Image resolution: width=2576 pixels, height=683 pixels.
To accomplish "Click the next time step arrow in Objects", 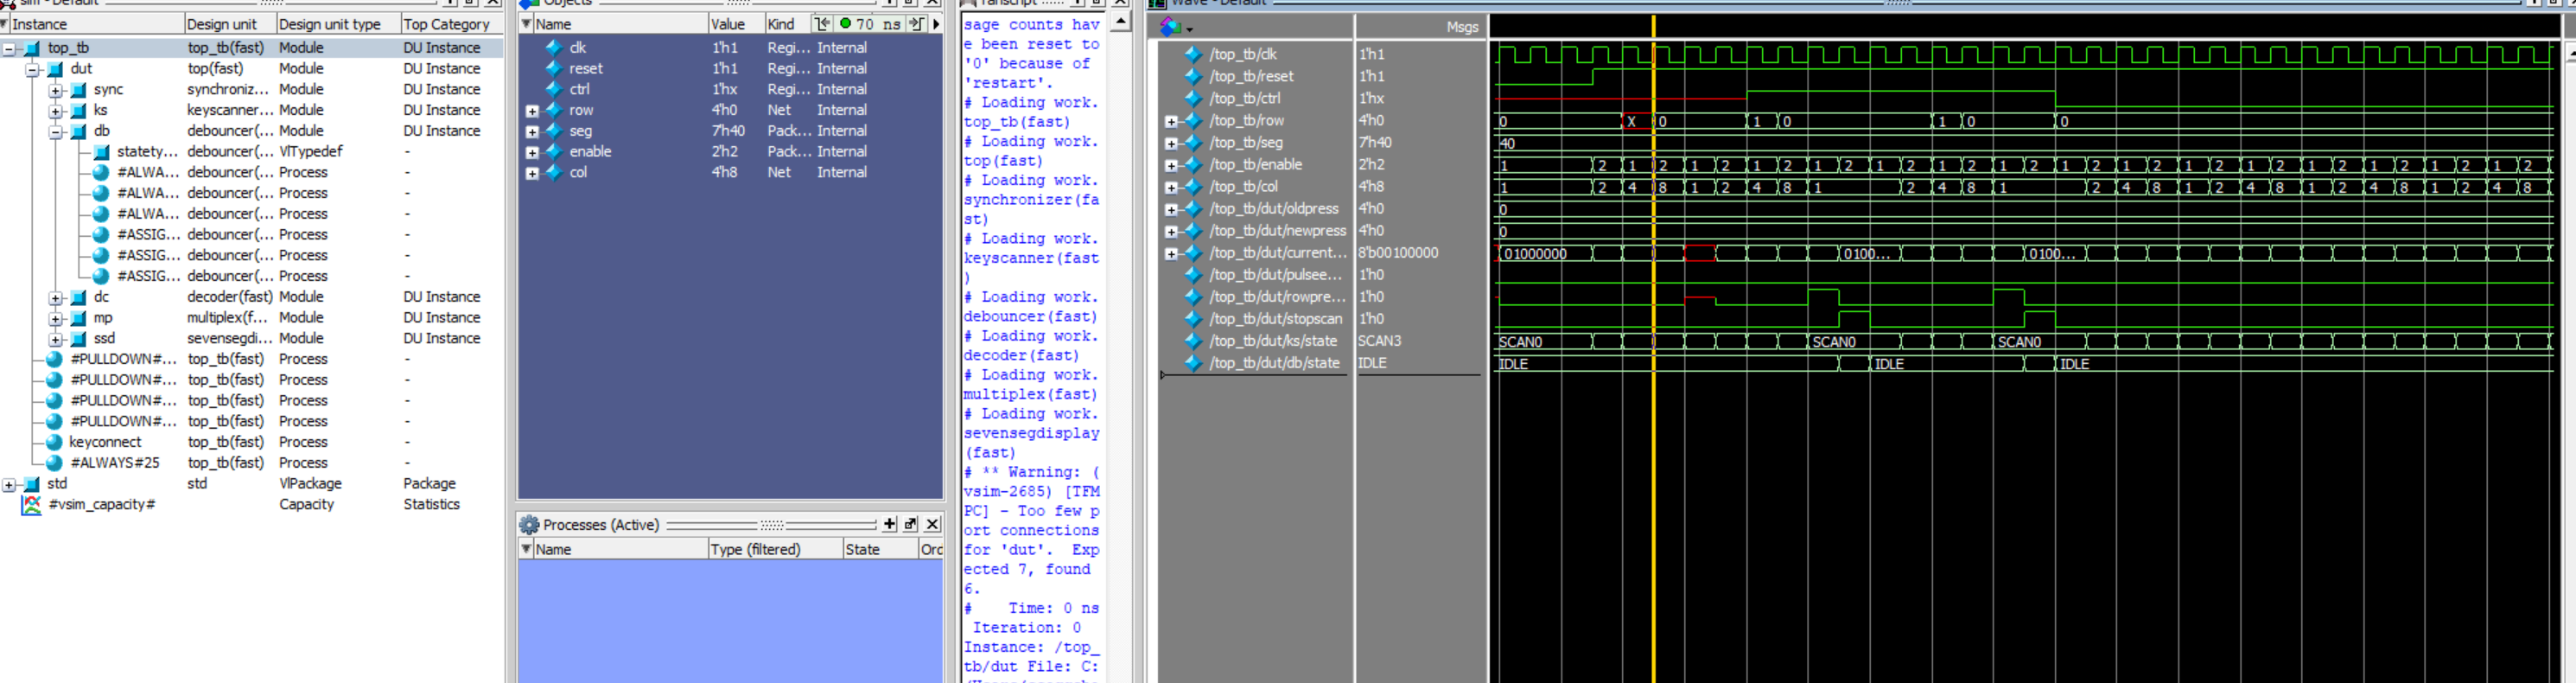I will coord(916,24).
